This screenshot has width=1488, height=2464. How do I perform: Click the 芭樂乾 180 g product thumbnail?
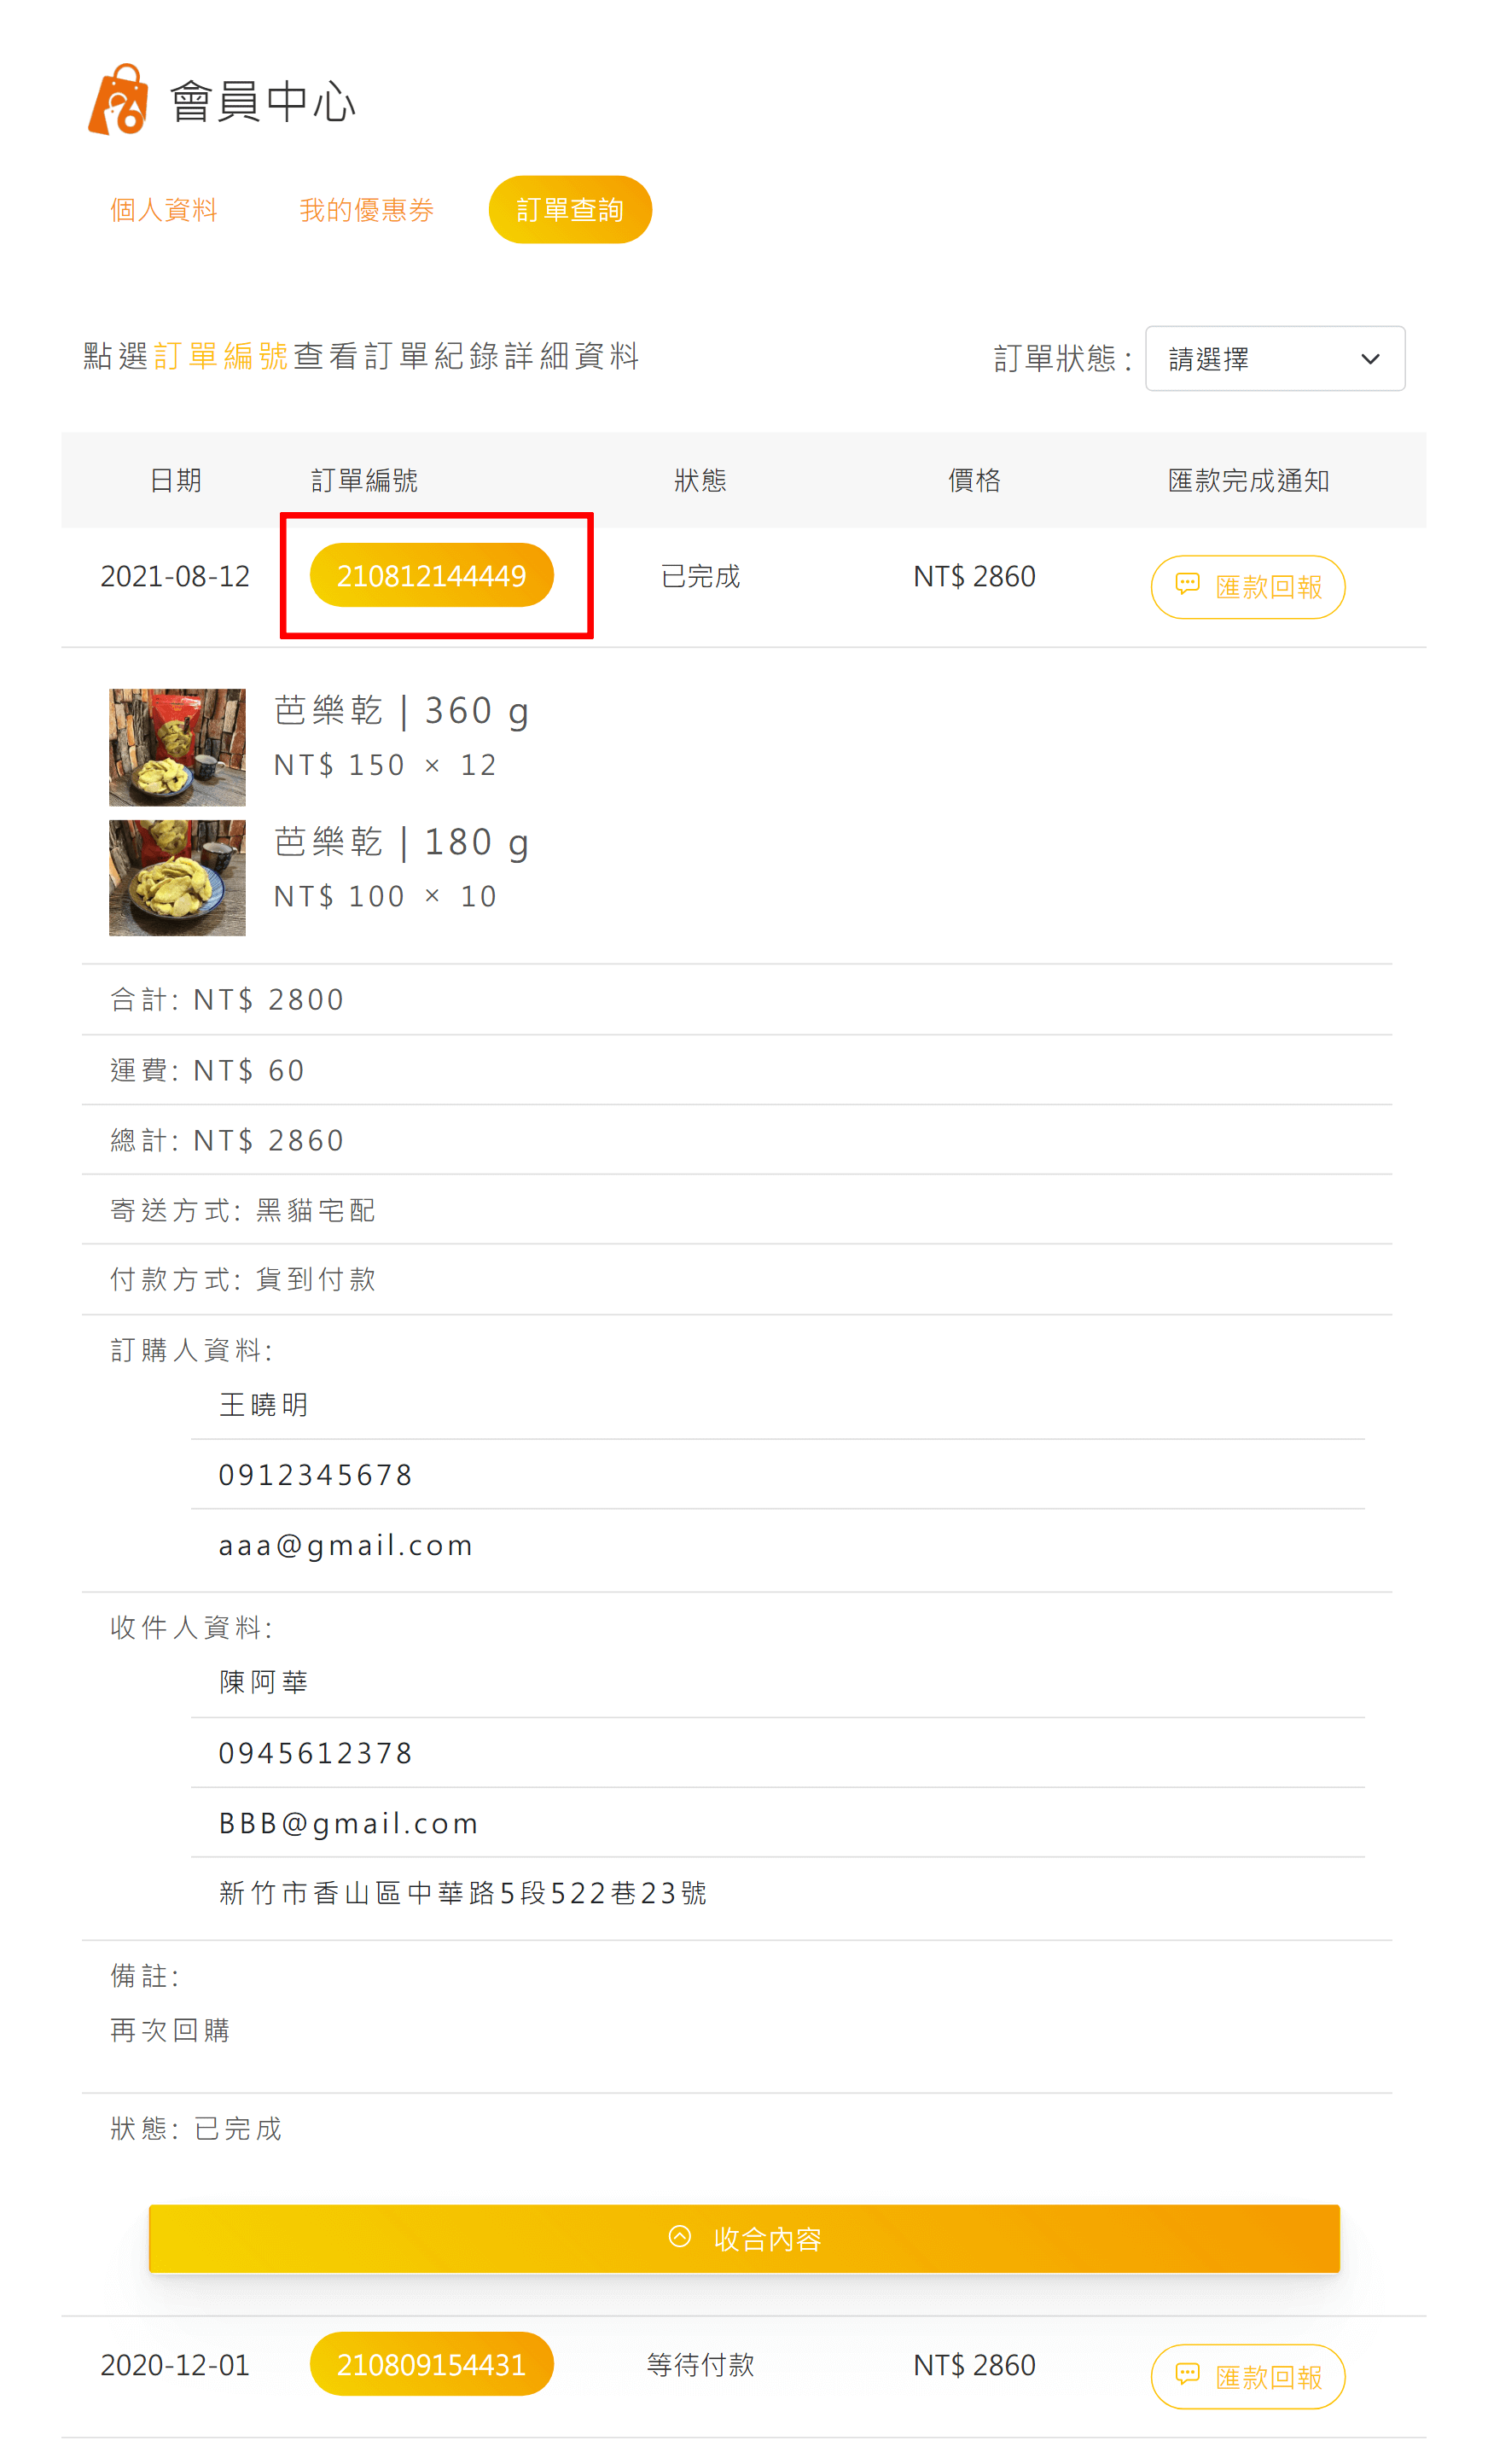[177, 878]
